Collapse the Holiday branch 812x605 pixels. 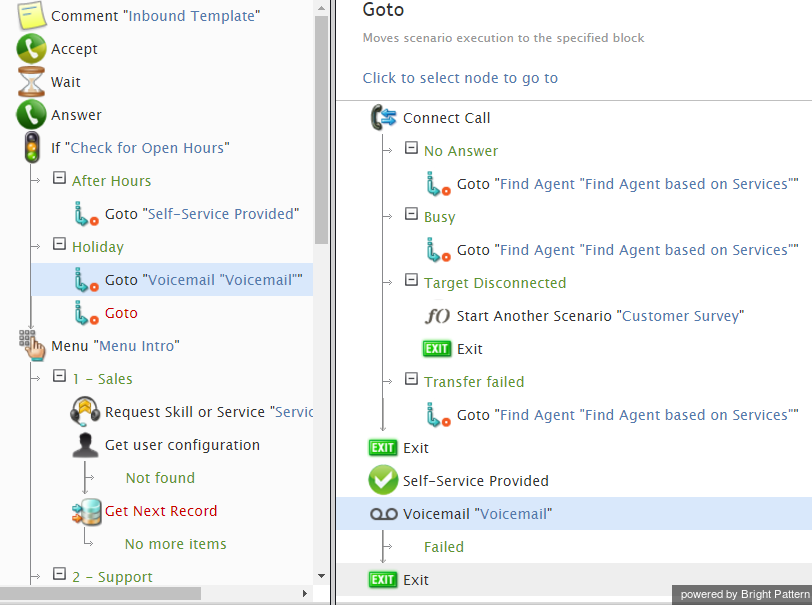coord(60,244)
